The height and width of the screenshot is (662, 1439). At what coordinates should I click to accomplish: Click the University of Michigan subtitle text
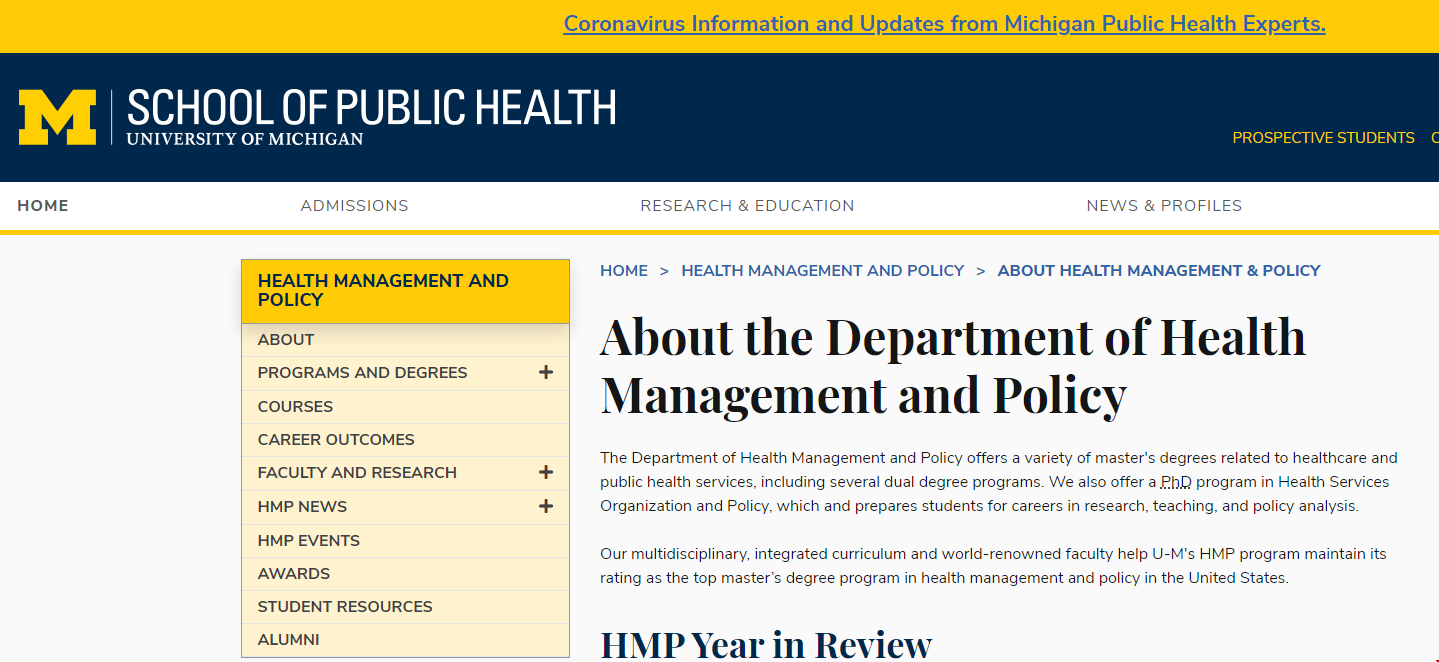click(x=245, y=139)
